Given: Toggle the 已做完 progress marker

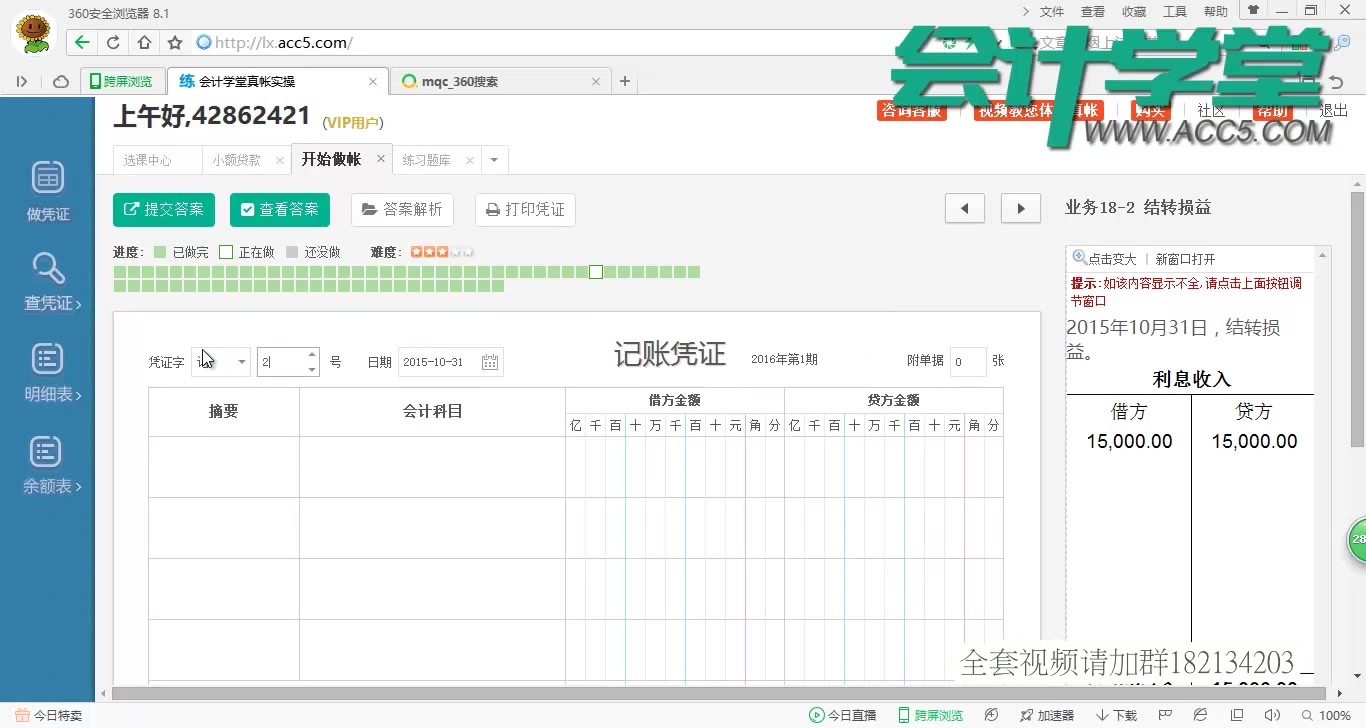Looking at the screenshot, I should 160,251.
